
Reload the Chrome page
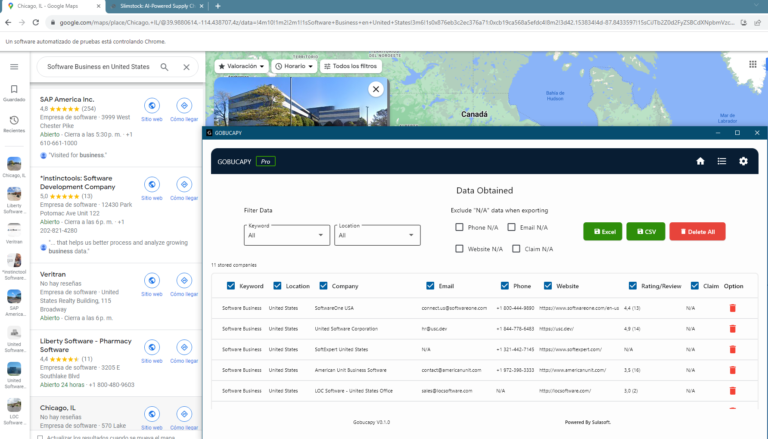point(35,23)
